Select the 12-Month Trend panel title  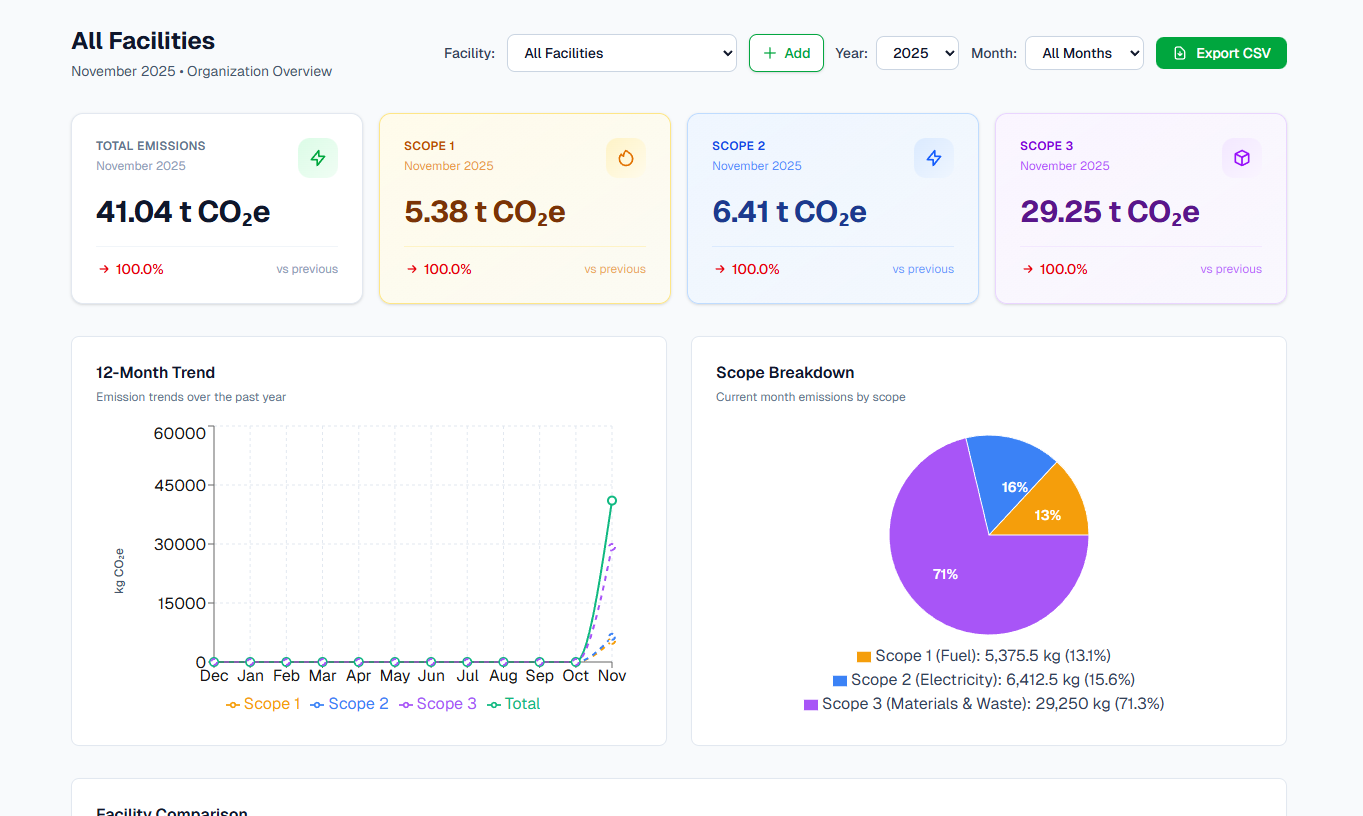point(155,372)
